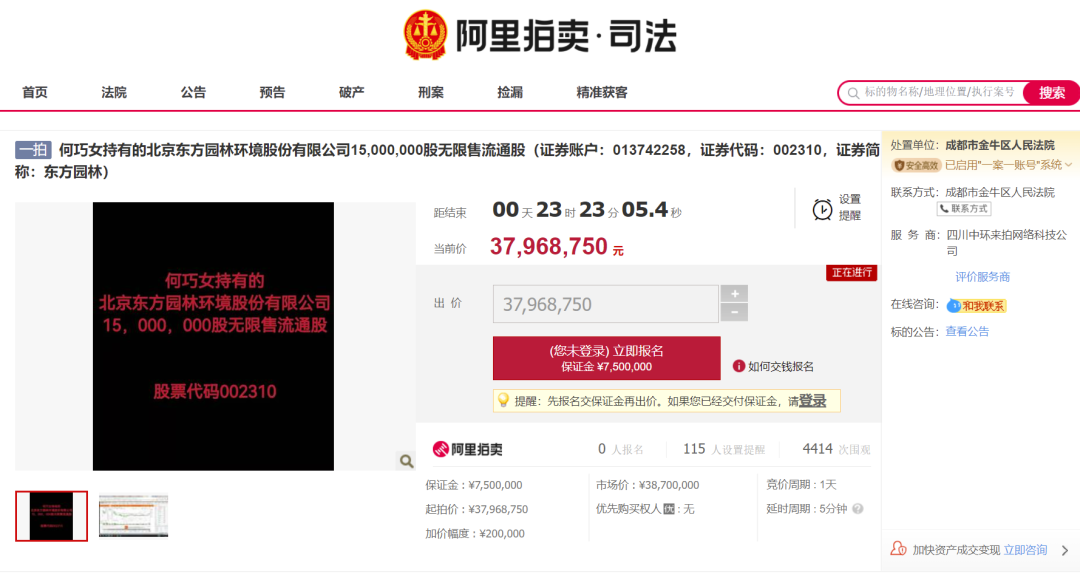Open the 查看公告 link
Screen dimensions: 1080x583
click(x=967, y=331)
